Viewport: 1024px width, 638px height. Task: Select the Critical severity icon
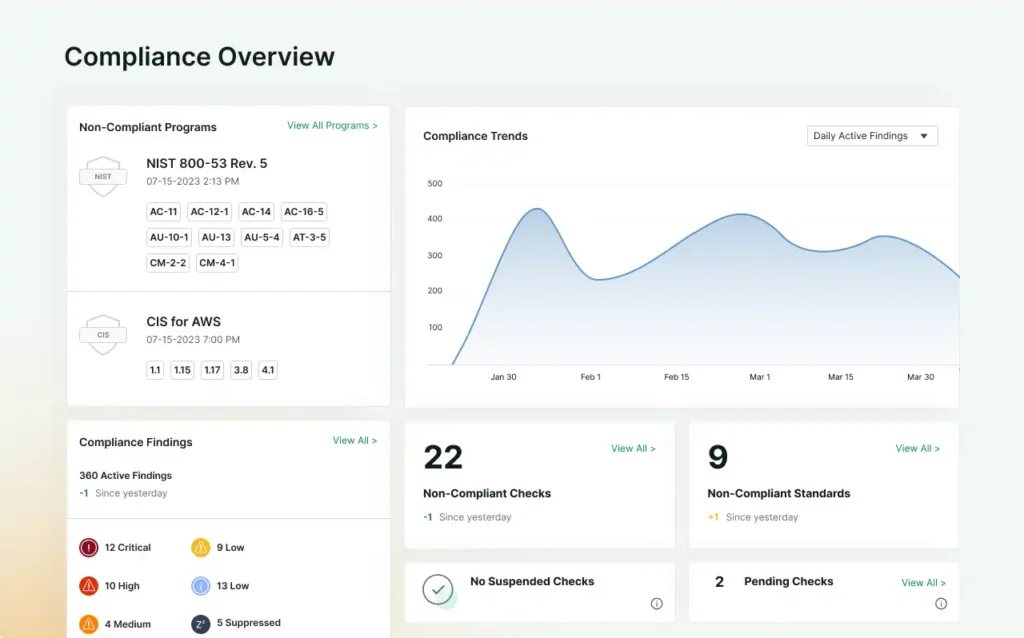pos(88,547)
